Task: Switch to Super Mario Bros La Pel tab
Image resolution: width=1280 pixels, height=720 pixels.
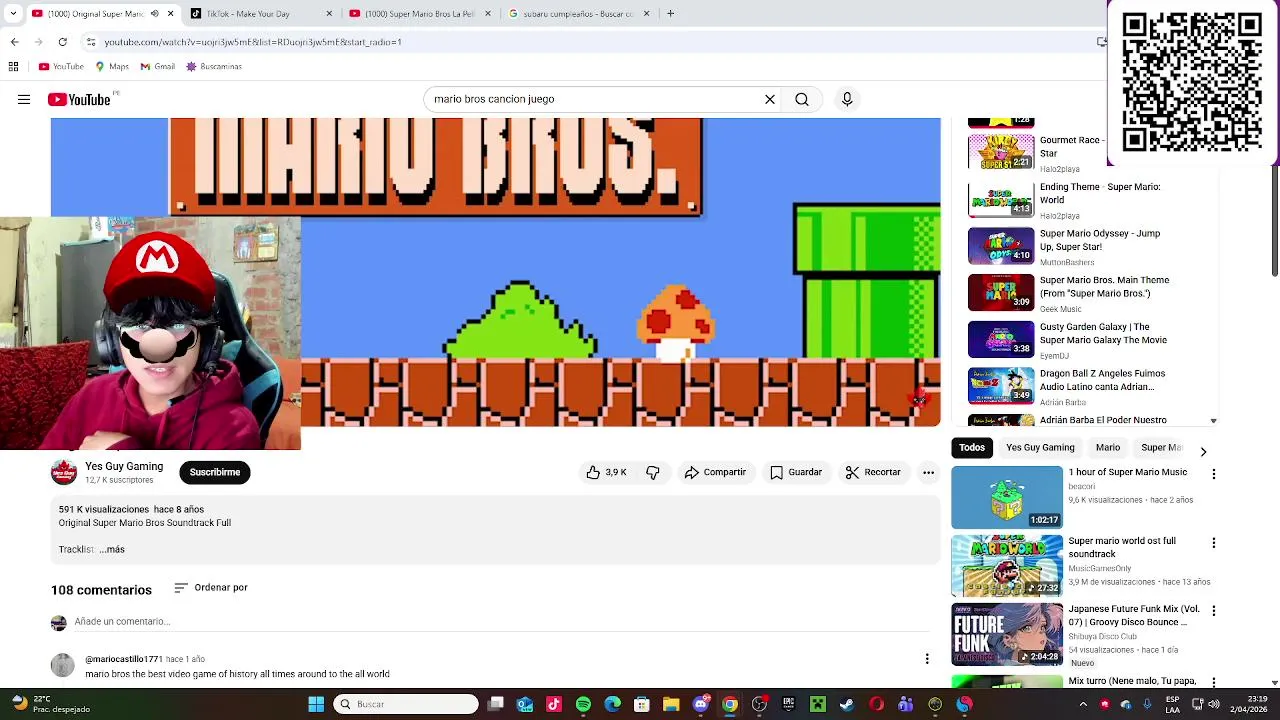Action: point(420,14)
